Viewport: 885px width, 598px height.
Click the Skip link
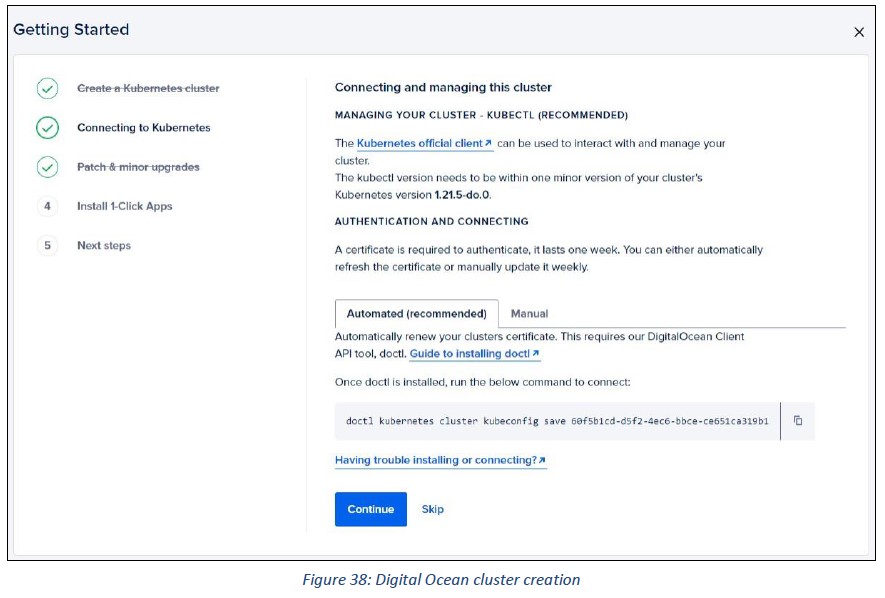pyautogui.click(x=432, y=509)
